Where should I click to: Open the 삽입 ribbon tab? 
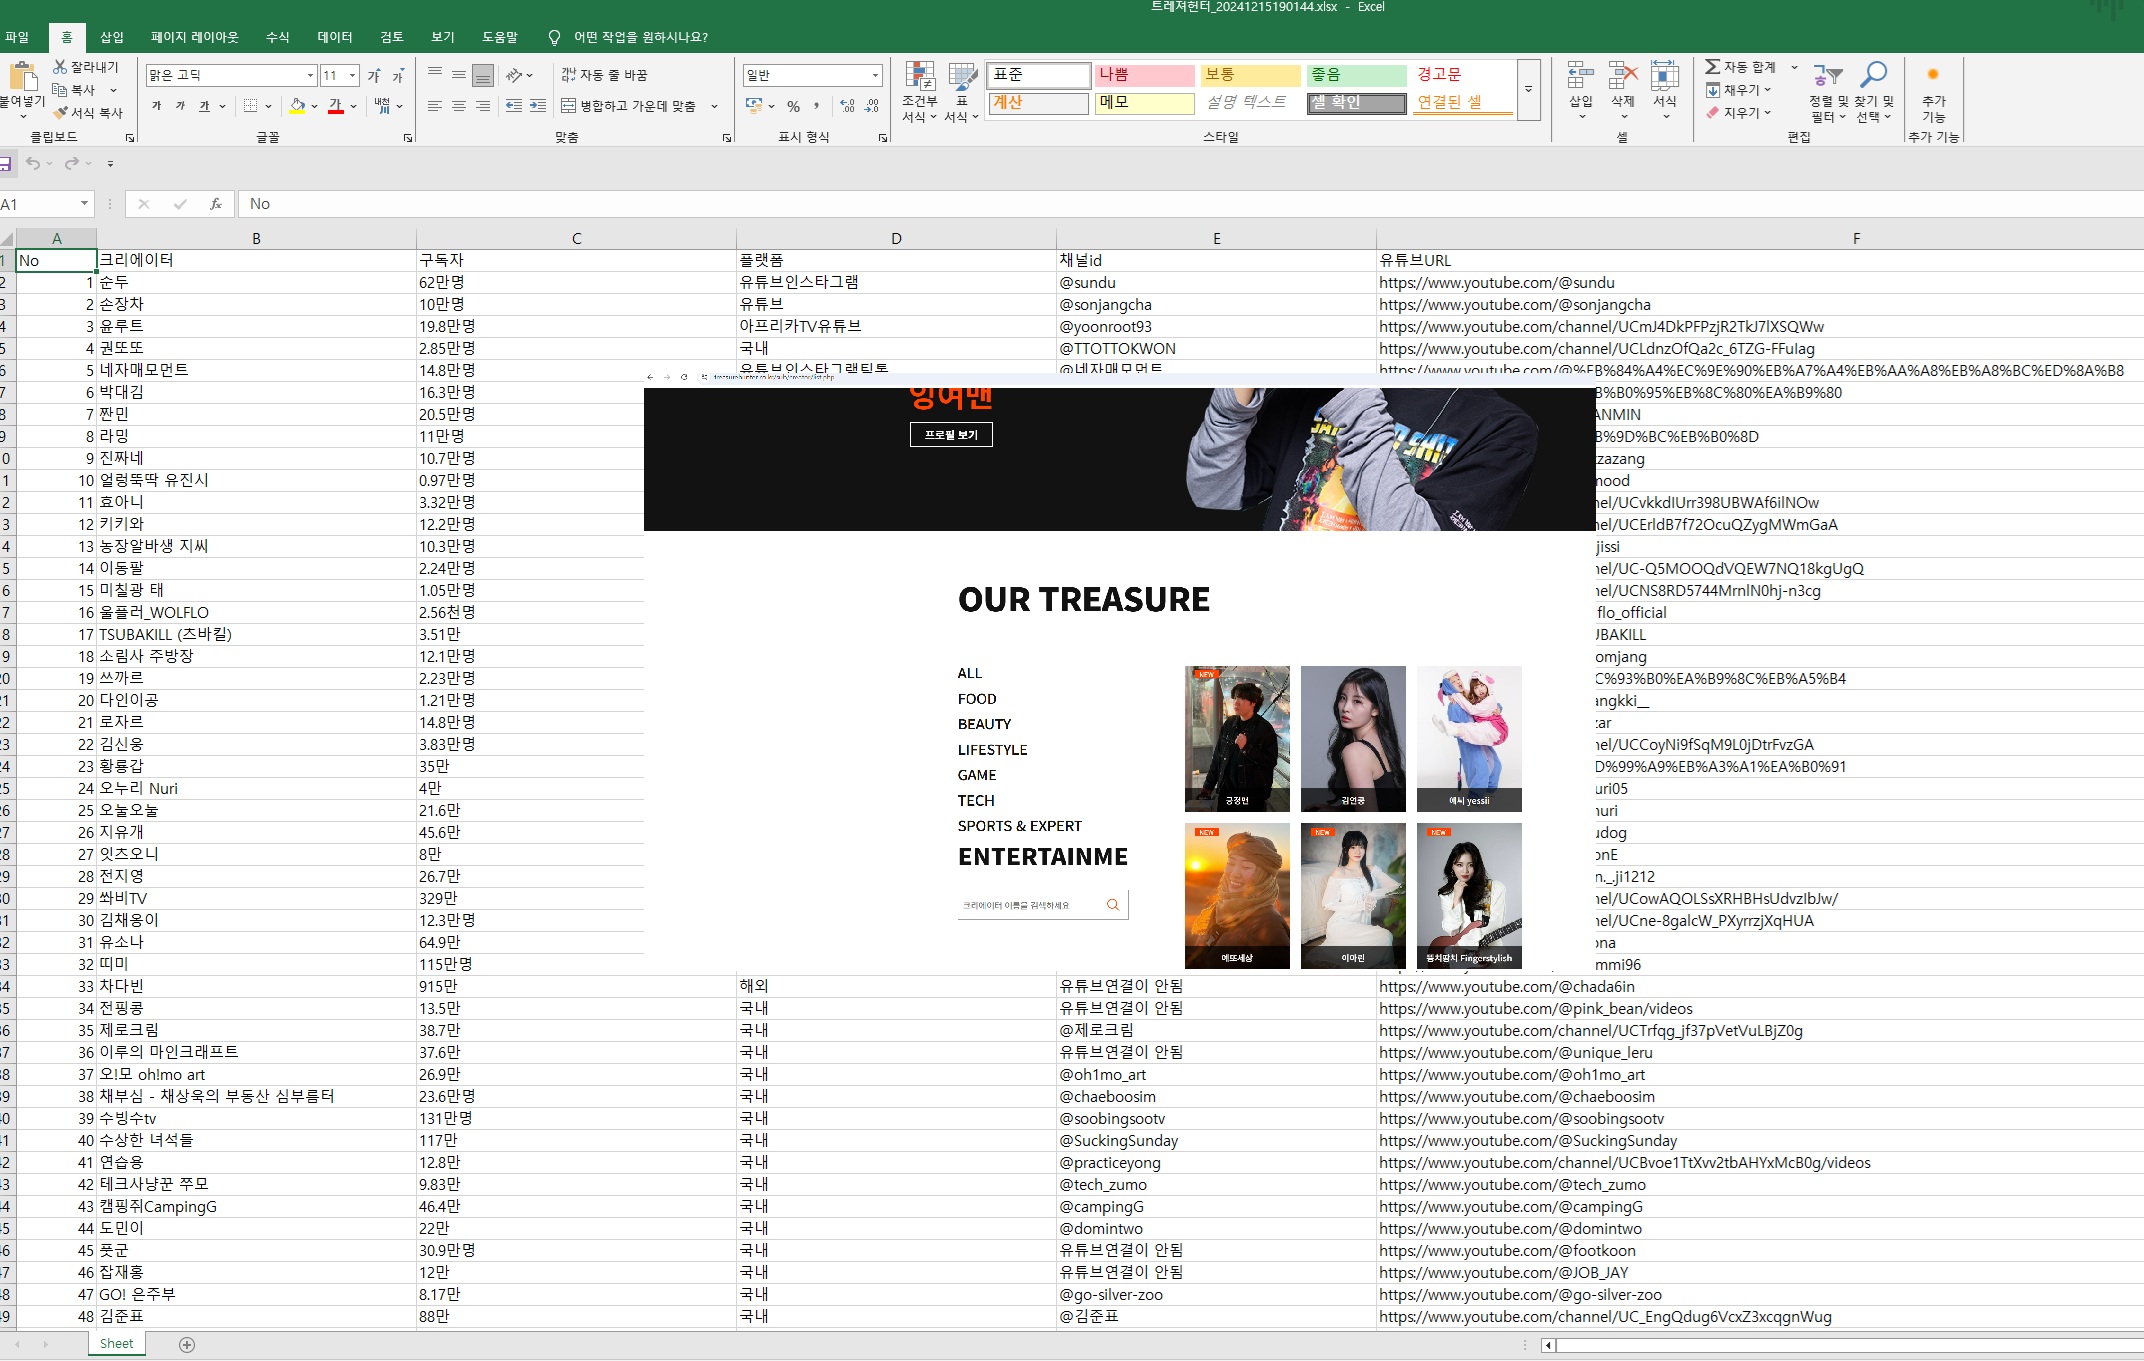[112, 37]
